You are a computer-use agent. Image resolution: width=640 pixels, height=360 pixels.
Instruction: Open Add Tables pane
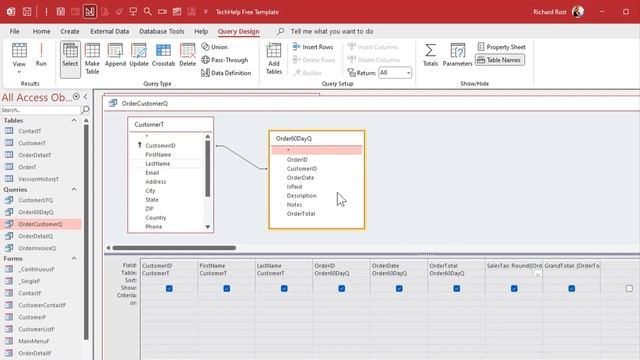click(273, 59)
